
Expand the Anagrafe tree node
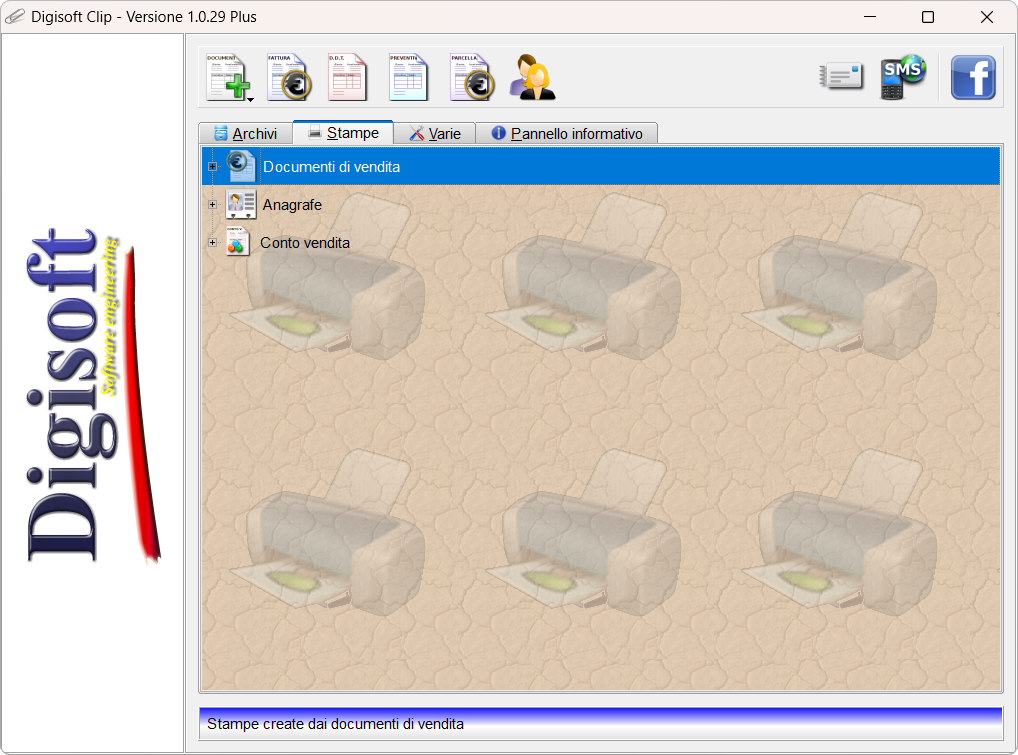coord(212,204)
